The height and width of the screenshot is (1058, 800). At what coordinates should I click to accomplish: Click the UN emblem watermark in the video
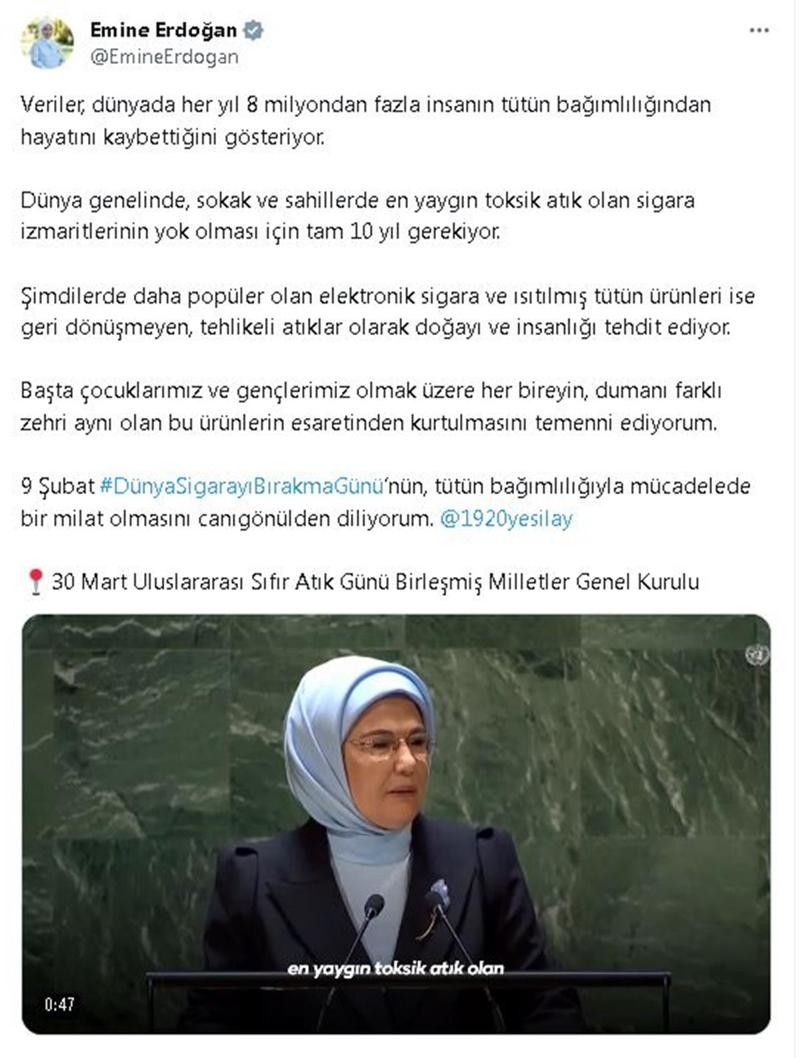click(x=756, y=654)
